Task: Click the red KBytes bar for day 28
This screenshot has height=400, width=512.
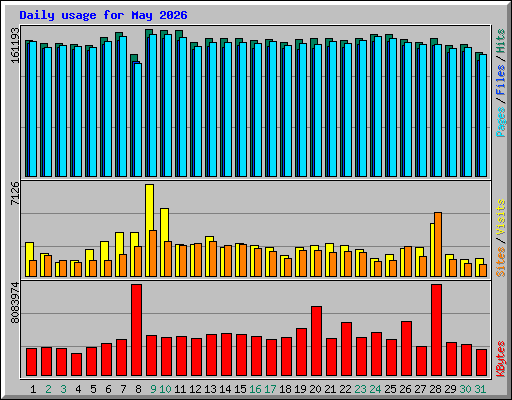Action: coord(436,330)
